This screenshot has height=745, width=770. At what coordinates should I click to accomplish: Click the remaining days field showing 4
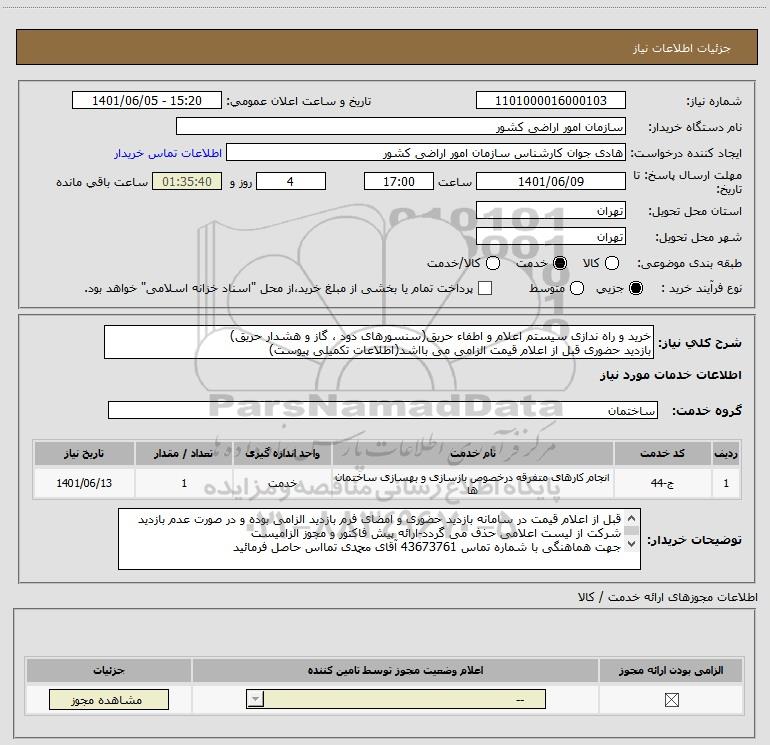tap(291, 181)
